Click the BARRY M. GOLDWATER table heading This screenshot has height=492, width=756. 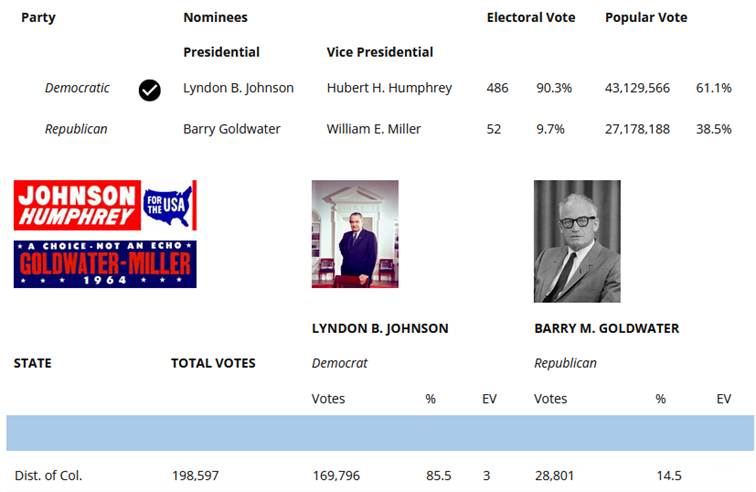click(607, 328)
